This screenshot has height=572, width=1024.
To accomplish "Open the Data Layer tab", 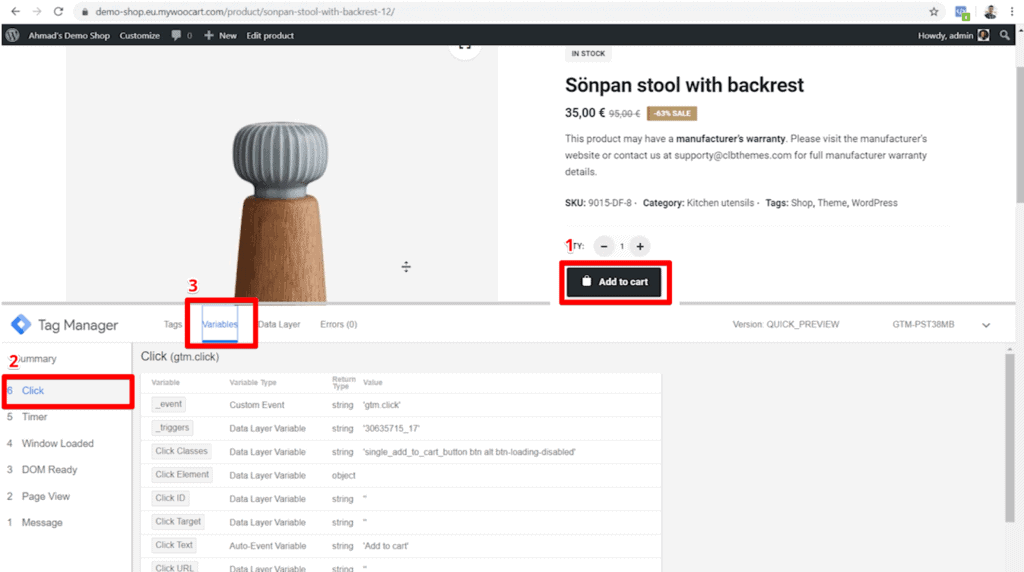I will [279, 324].
